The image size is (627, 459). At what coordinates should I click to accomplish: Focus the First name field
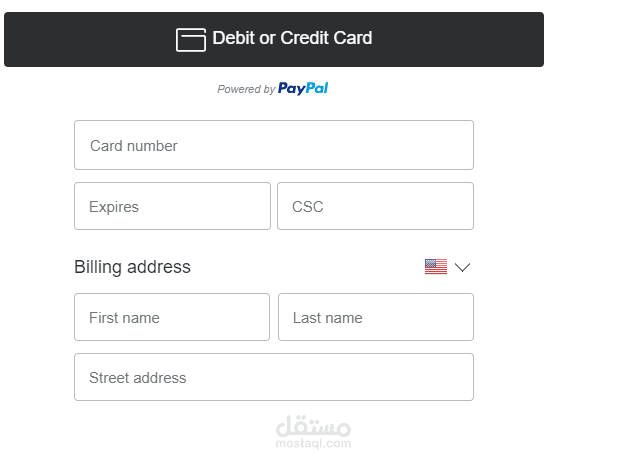pyautogui.click(x=172, y=317)
